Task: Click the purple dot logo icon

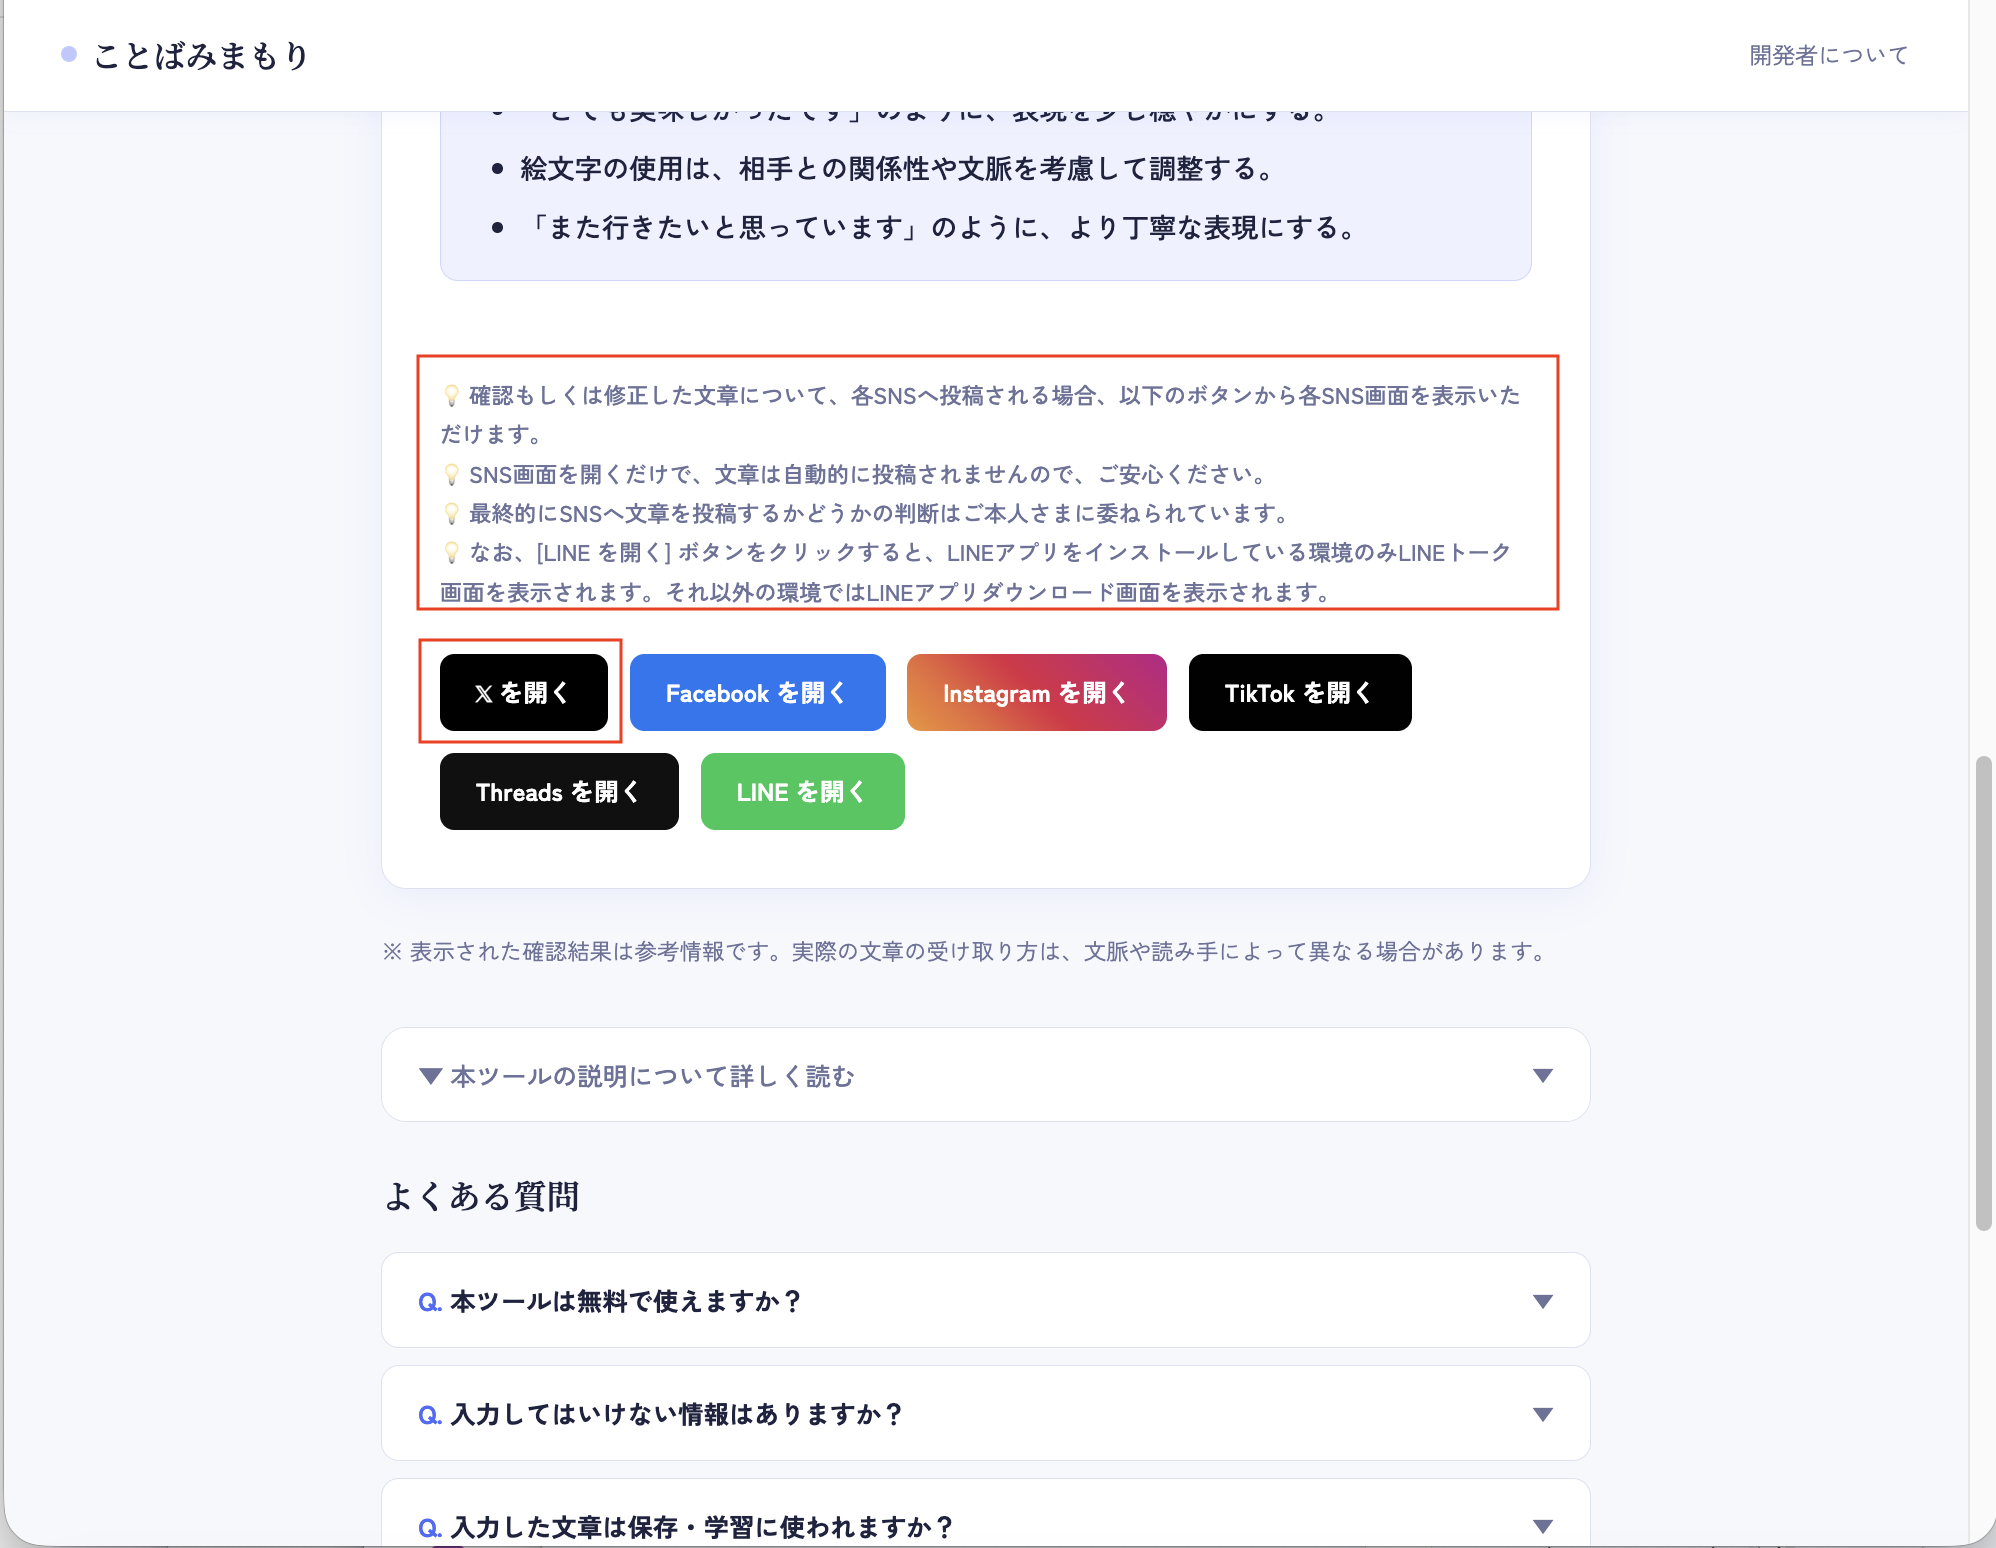Action: (68, 54)
